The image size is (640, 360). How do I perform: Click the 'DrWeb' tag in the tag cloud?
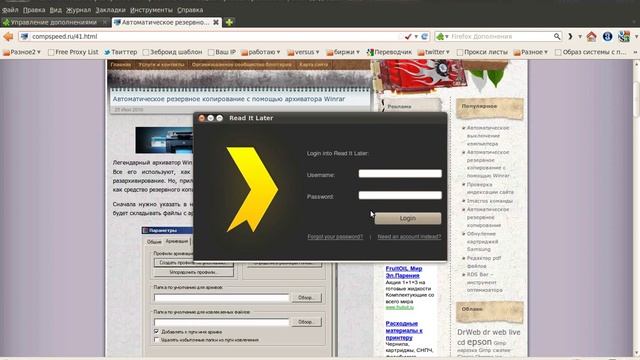click(469, 332)
